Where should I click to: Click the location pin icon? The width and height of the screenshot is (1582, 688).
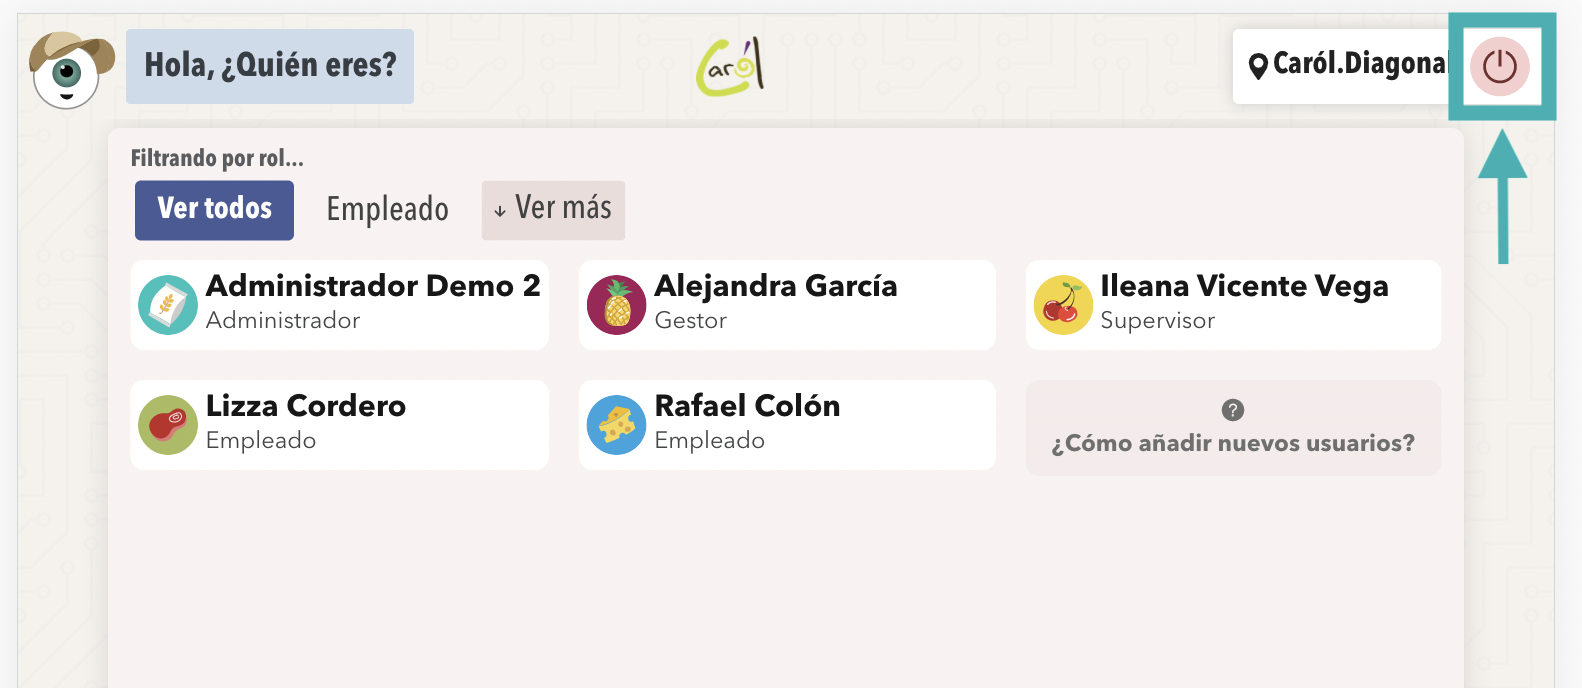[1258, 67]
